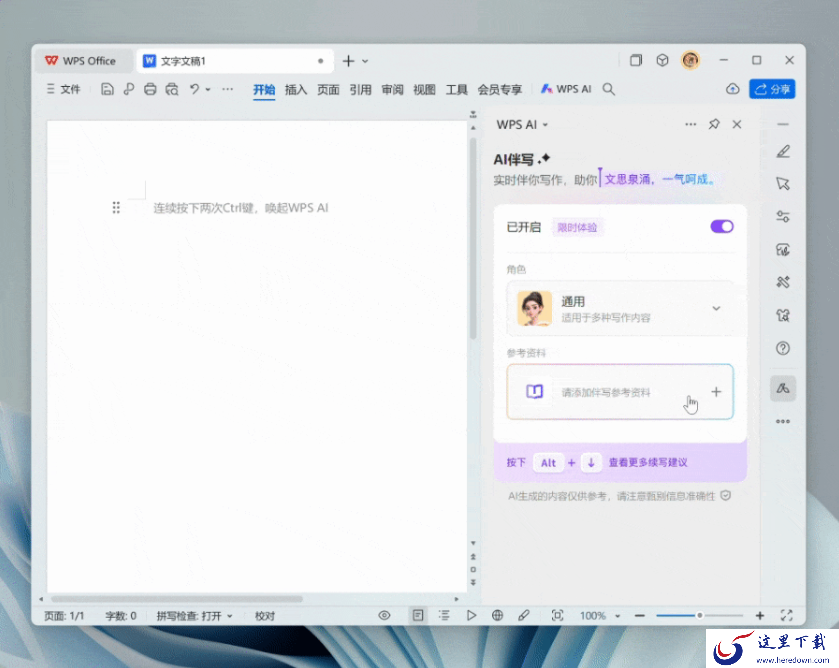Click the stacked windows icon in title bar
The width and height of the screenshot is (839, 668).
click(636, 60)
